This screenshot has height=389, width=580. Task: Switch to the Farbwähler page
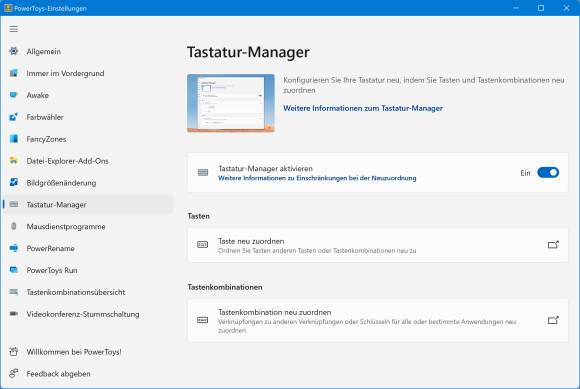[89, 117]
